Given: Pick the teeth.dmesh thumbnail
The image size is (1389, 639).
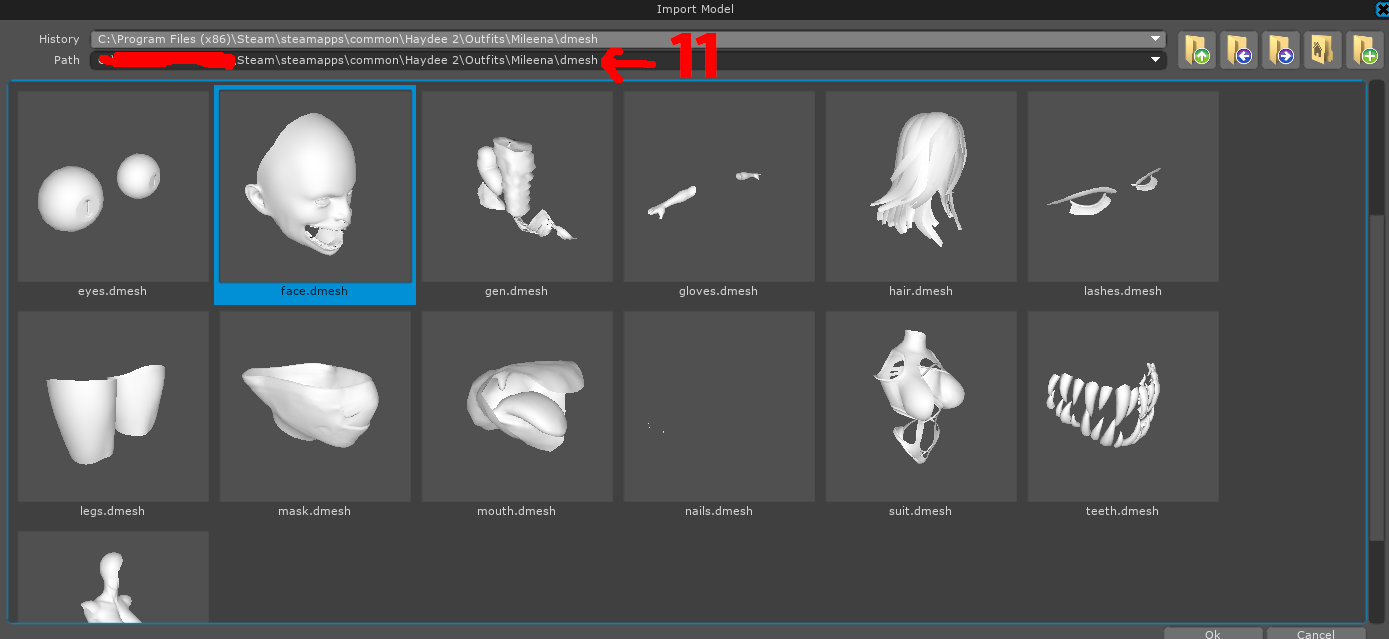Looking at the screenshot, I should click(x=1123, y=407).
